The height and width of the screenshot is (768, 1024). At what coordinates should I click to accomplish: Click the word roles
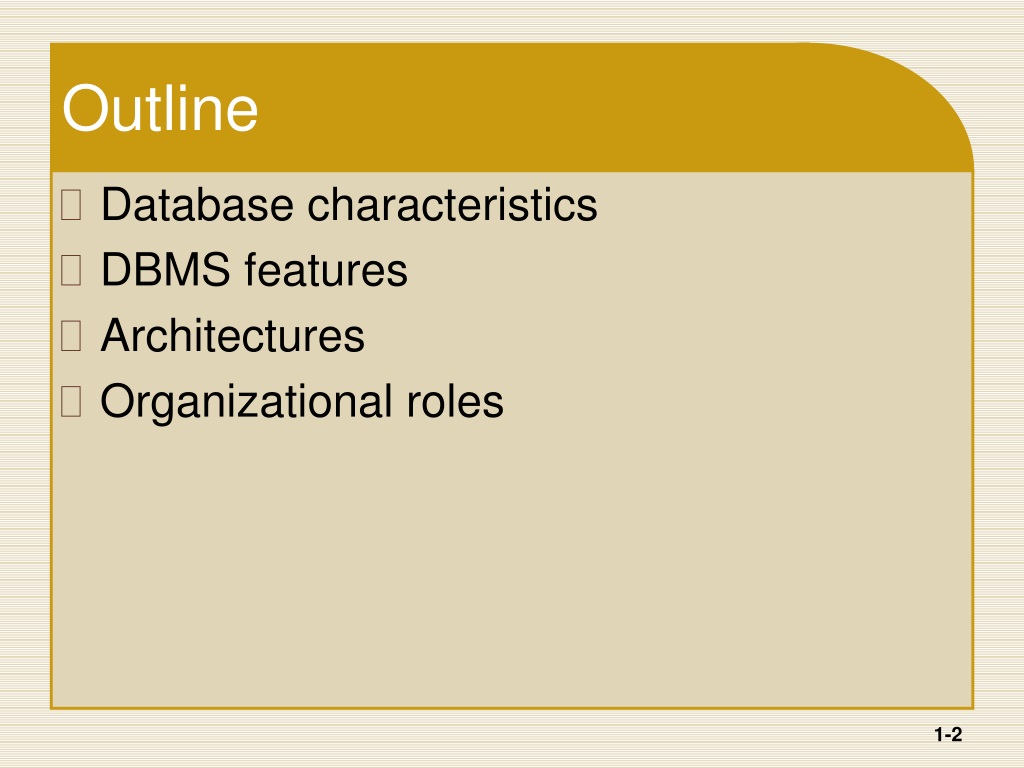point(455,401)
